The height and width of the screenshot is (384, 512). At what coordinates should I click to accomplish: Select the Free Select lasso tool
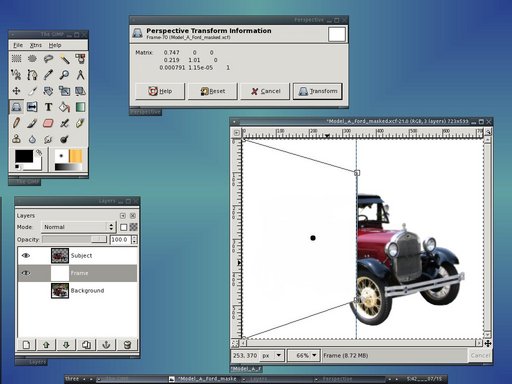coord(48,59)
